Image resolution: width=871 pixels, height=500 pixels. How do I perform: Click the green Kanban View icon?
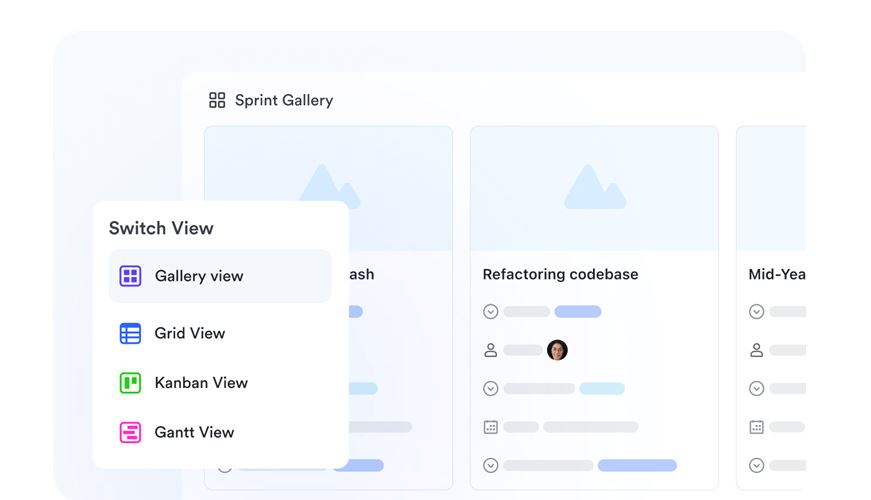pyautogui.click(x=130, y=382)
